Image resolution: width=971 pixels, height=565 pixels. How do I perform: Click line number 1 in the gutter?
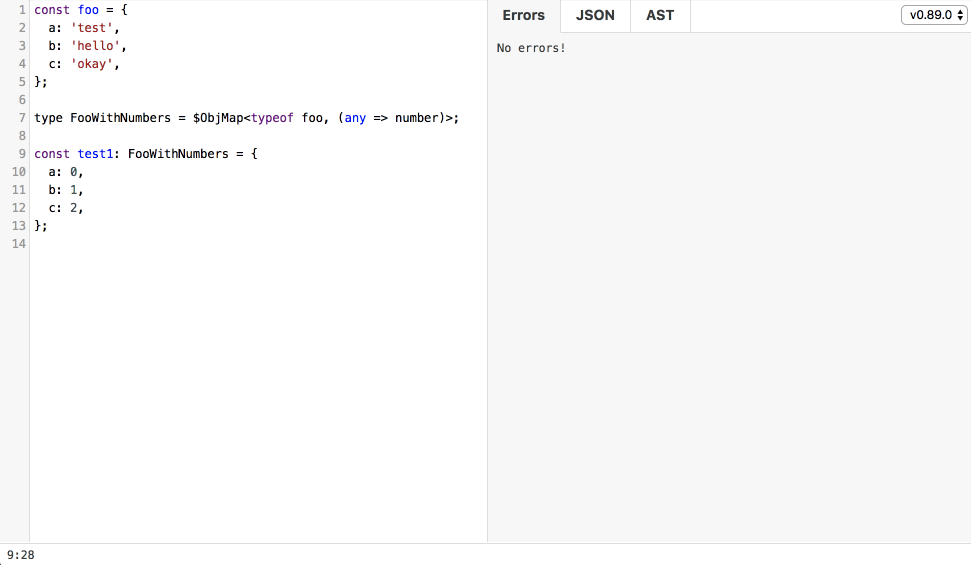tap(22, 10)
